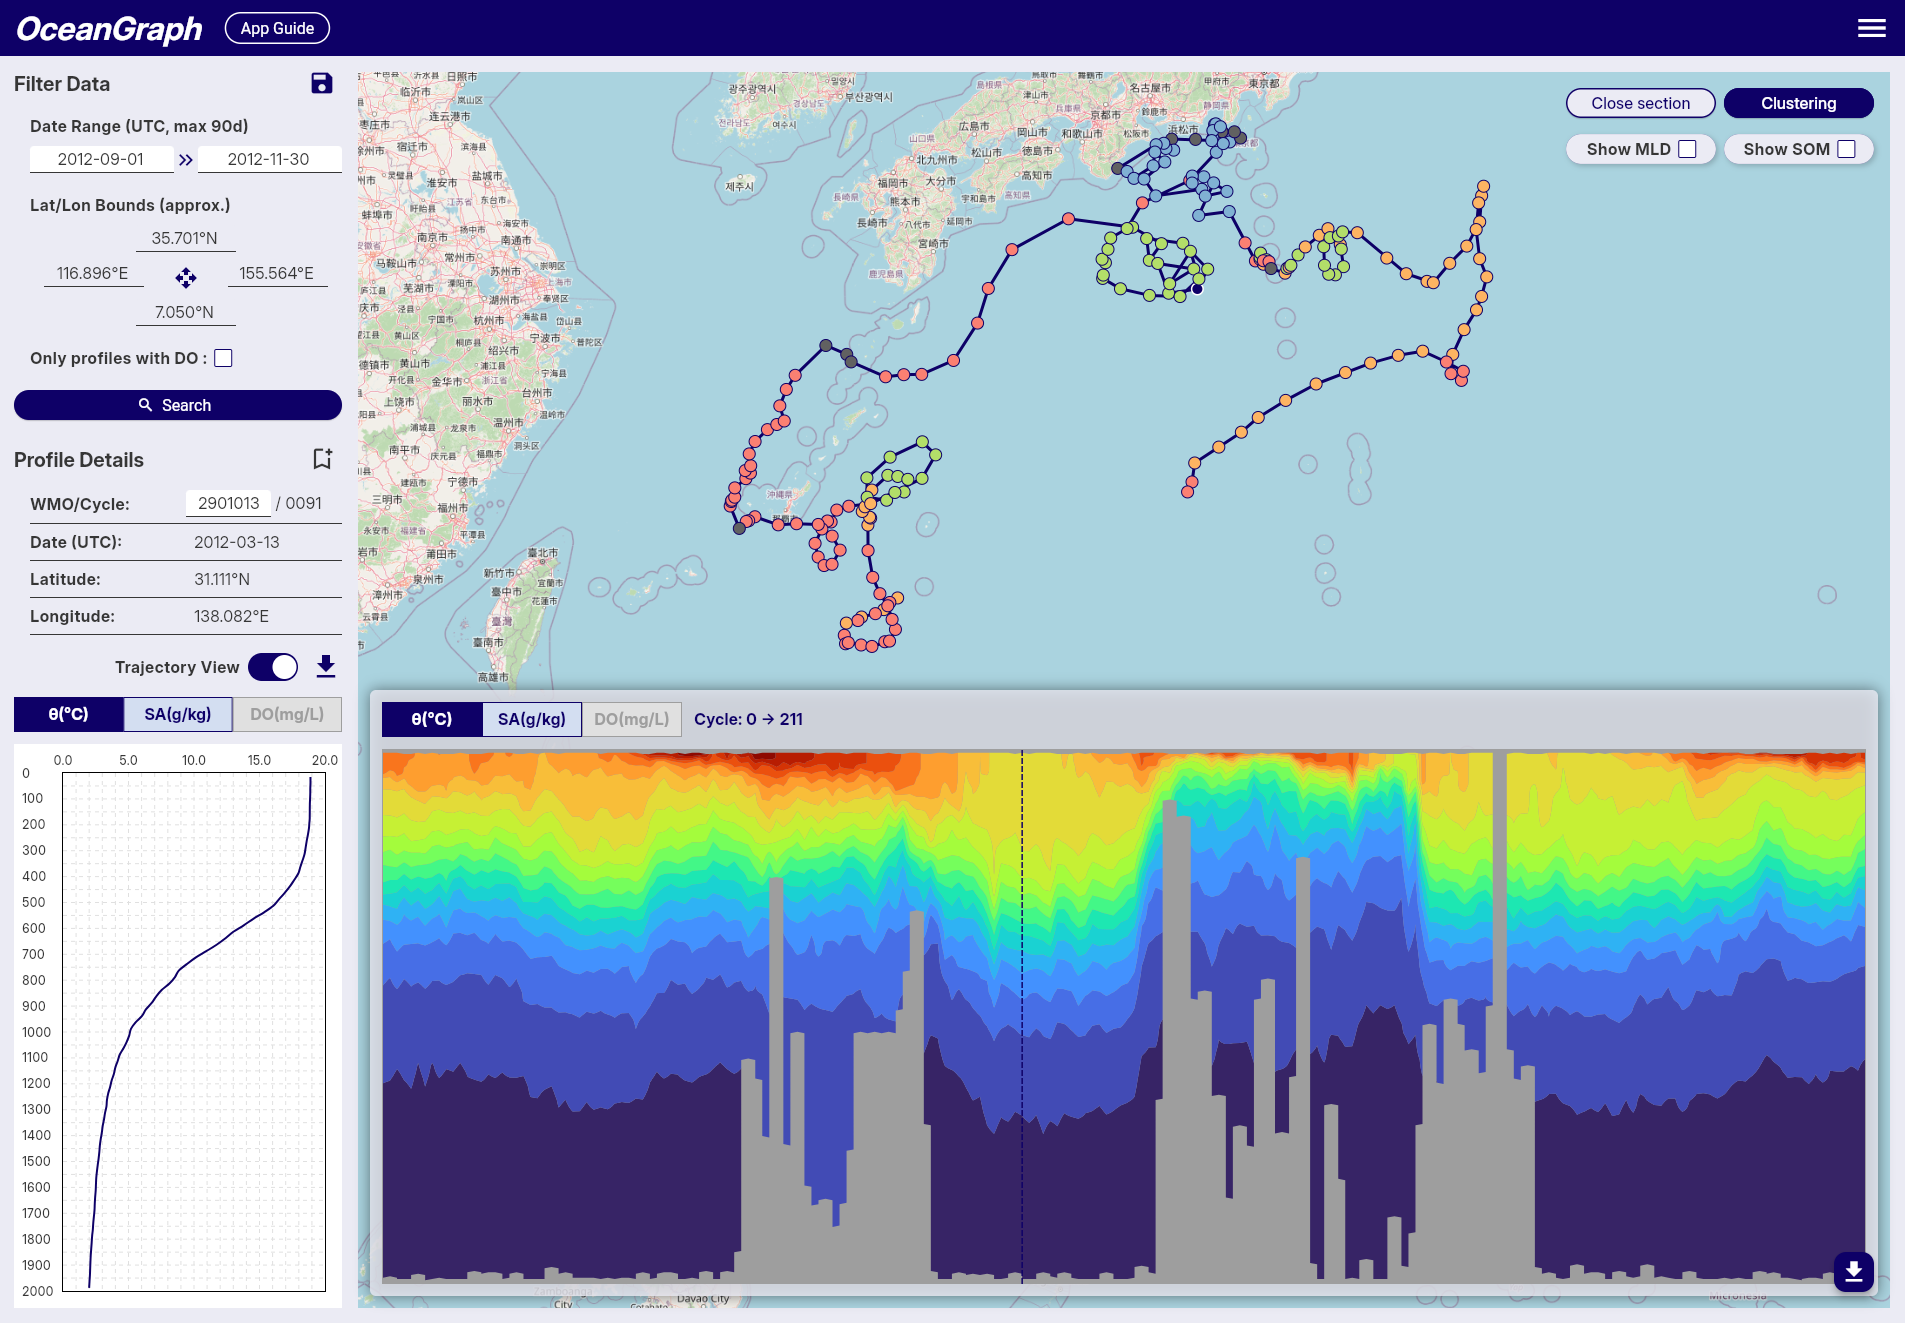Open the hamburger menu at top right
The height and width of the screenshot is (1323, 1905).
point(1872,27)
